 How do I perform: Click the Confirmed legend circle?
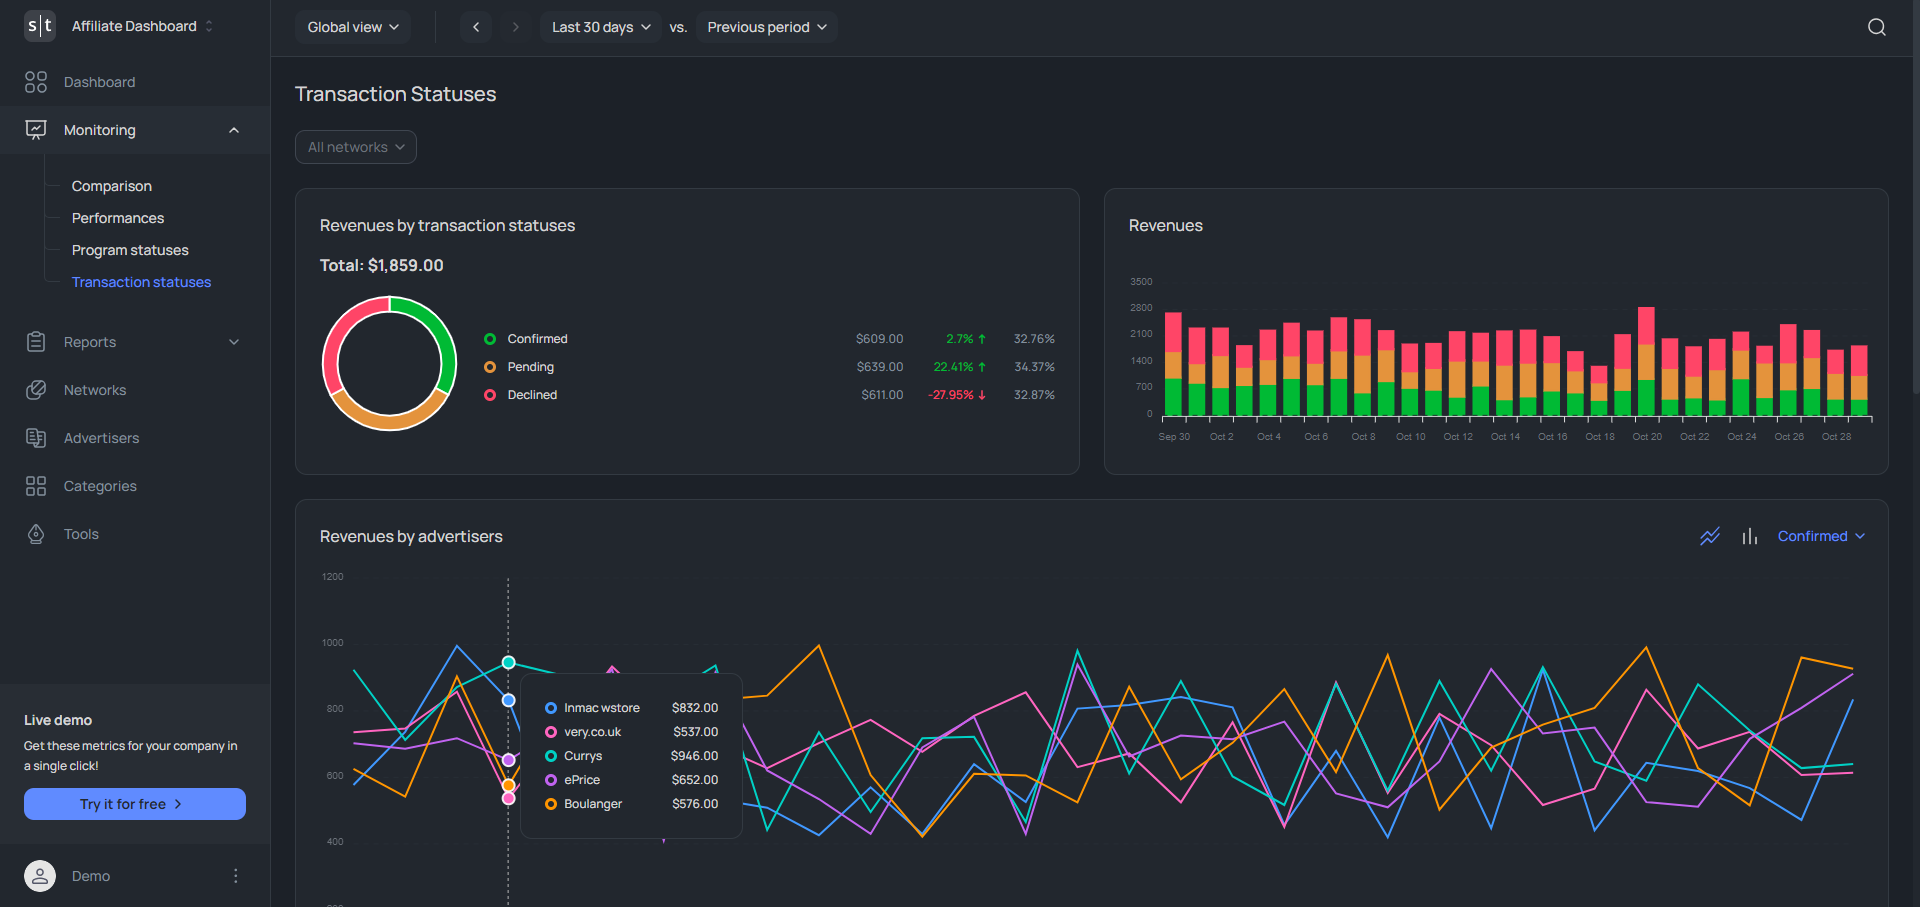tap(490, 339)
